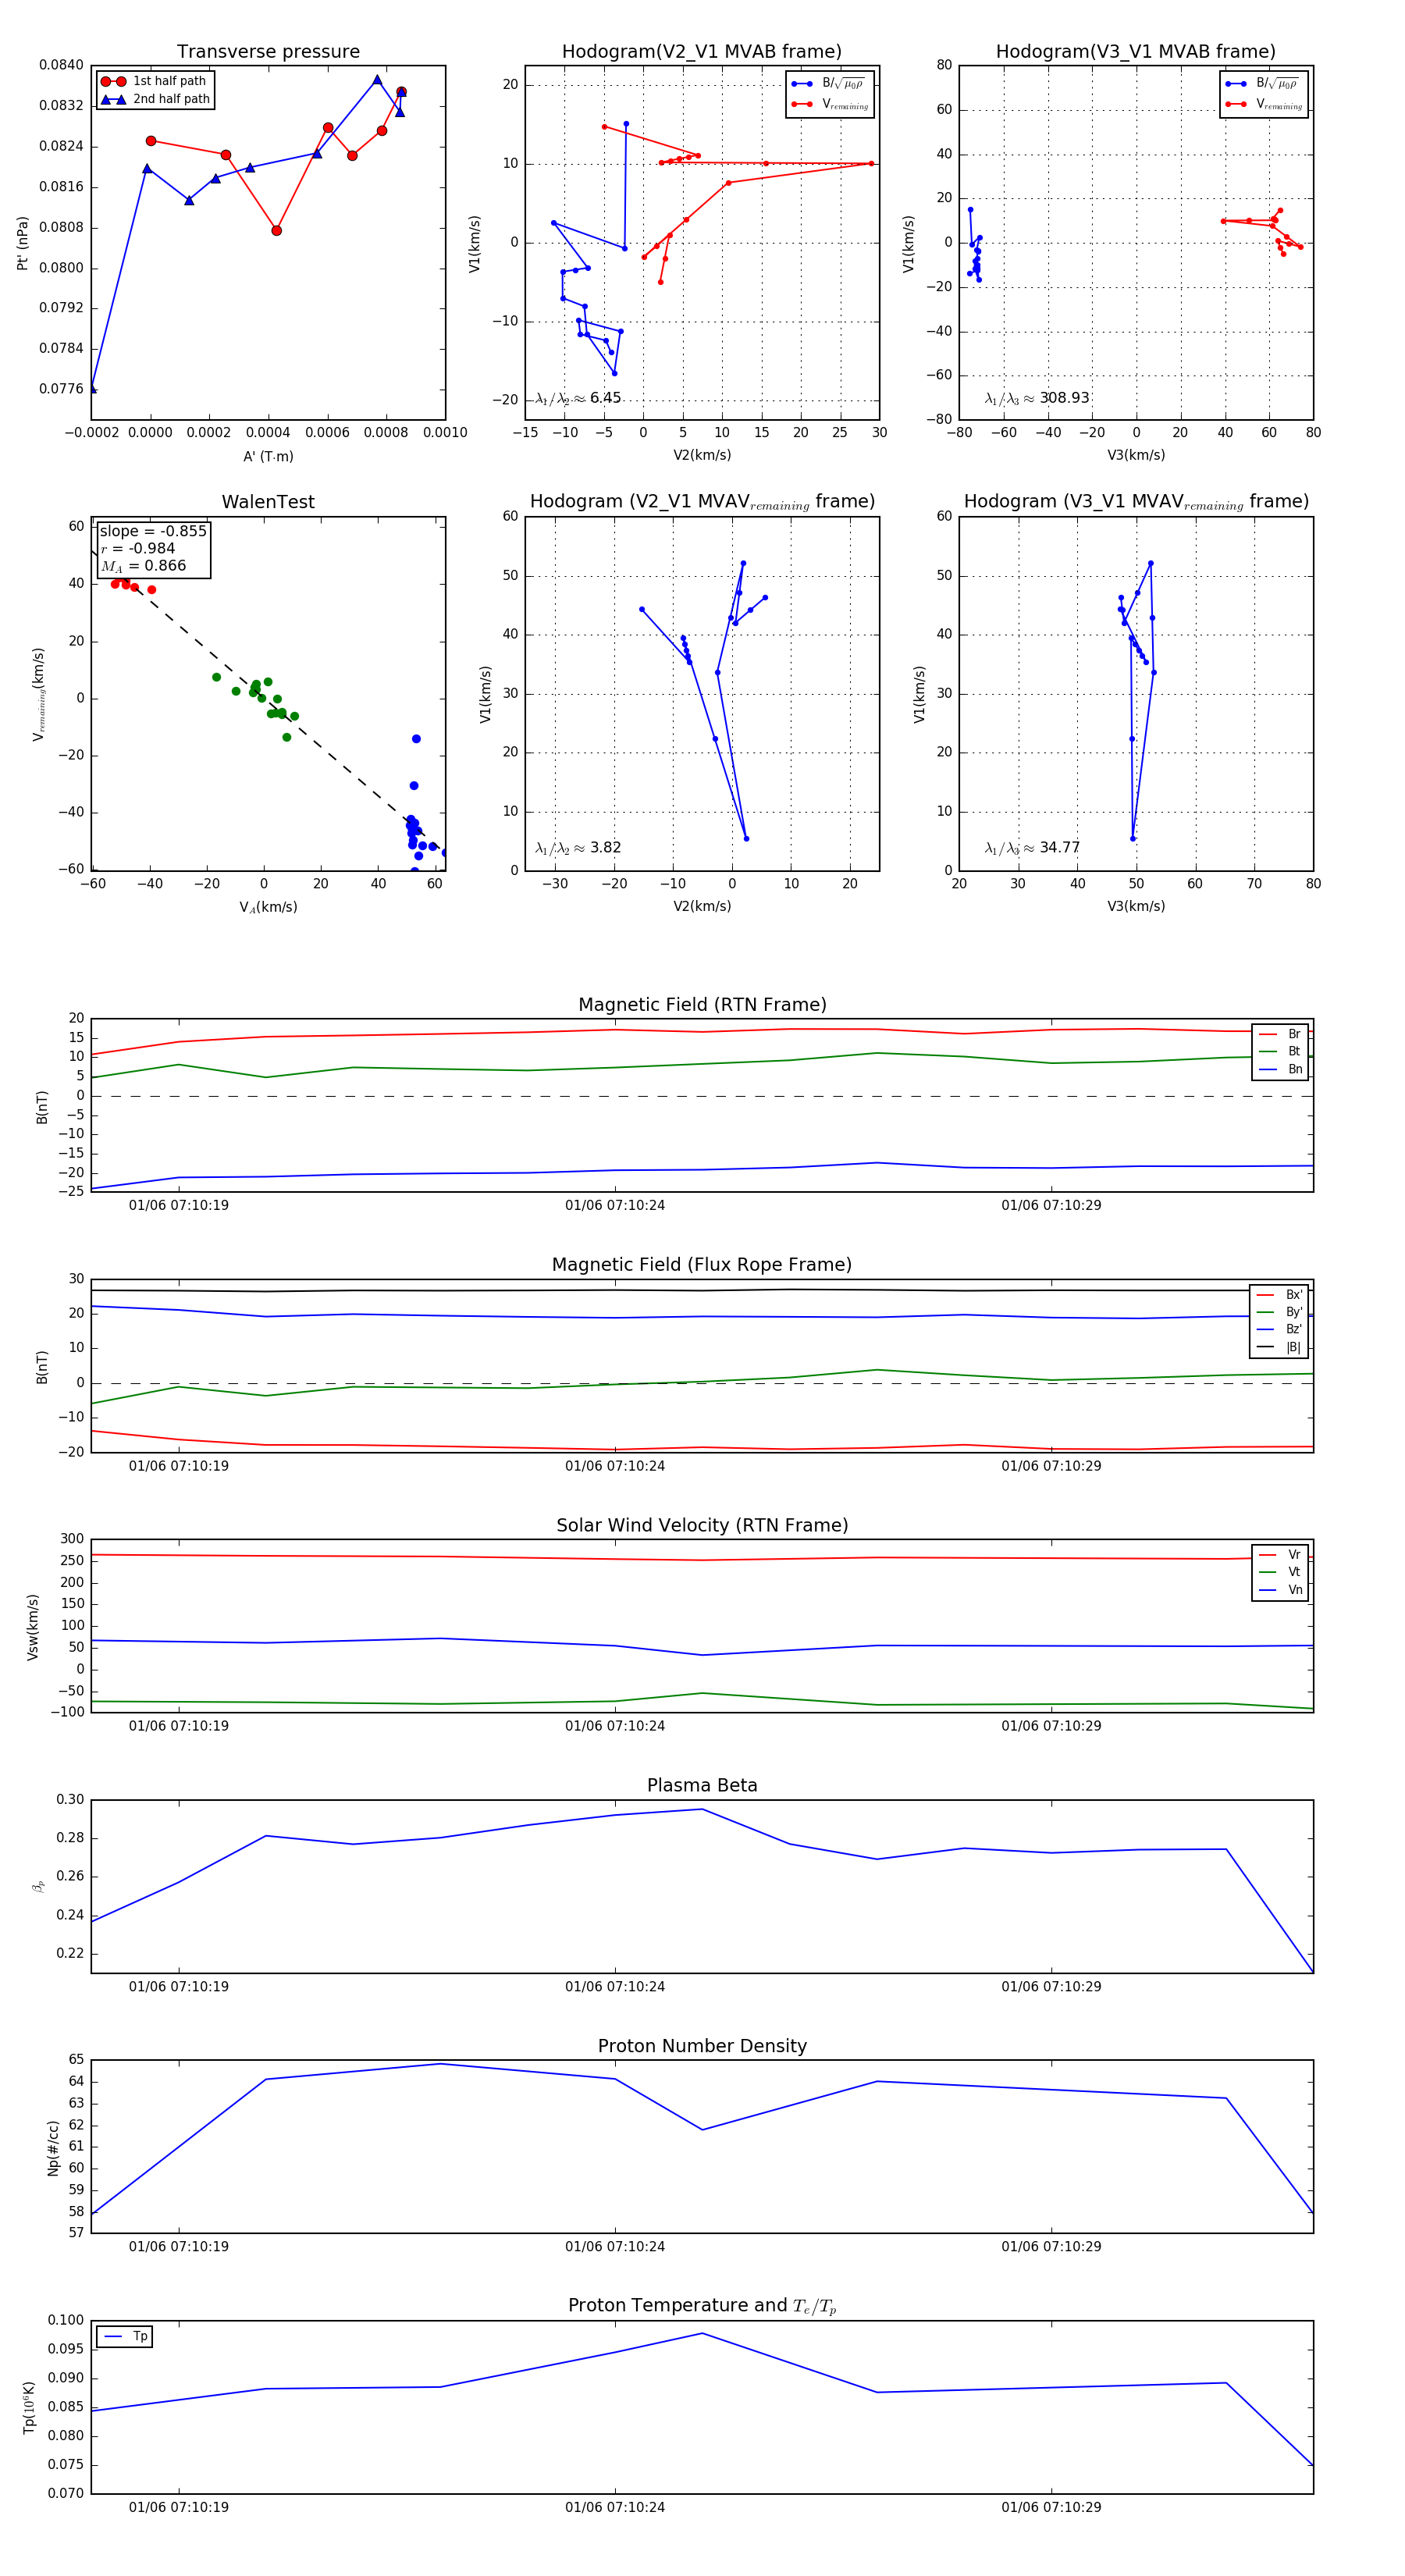The width and height of the screenshot is (1405, 2576).
Task: Click the "Transverse pressure" plot title
Action: (268, 52)
